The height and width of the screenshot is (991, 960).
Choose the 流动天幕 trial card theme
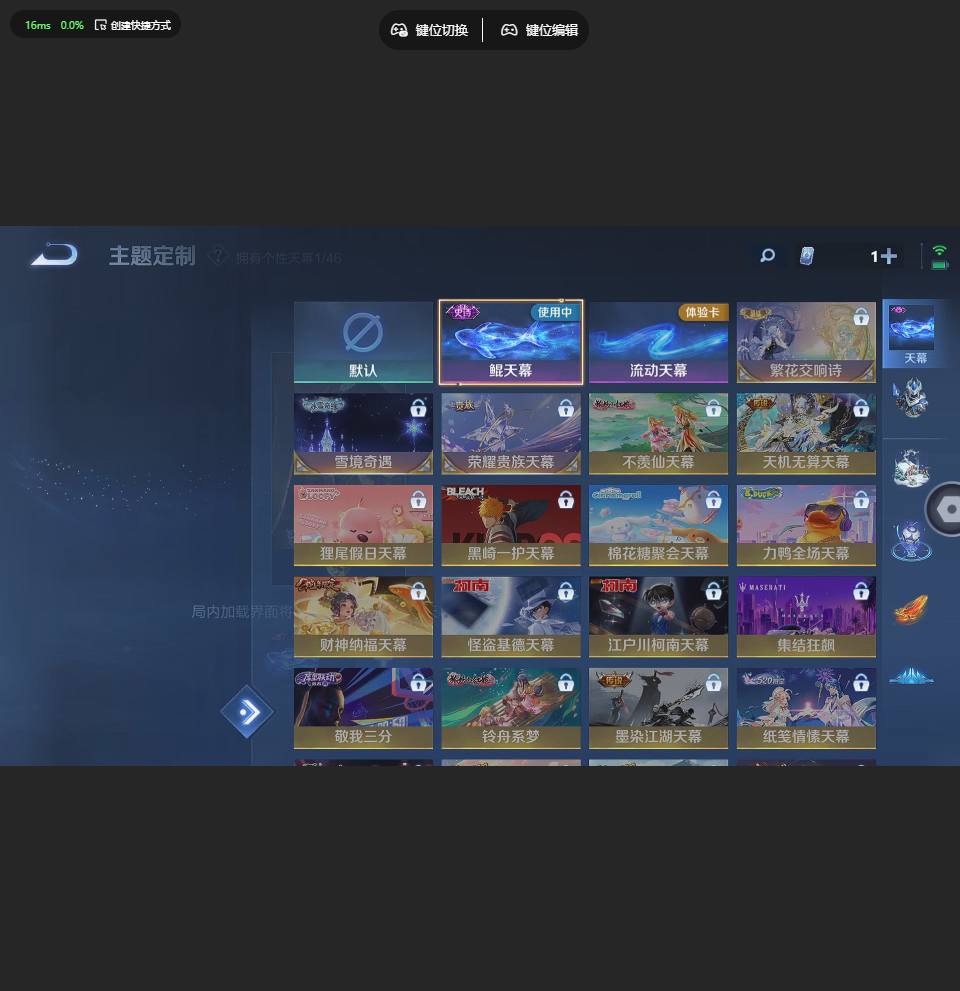(x=658, y=342)
